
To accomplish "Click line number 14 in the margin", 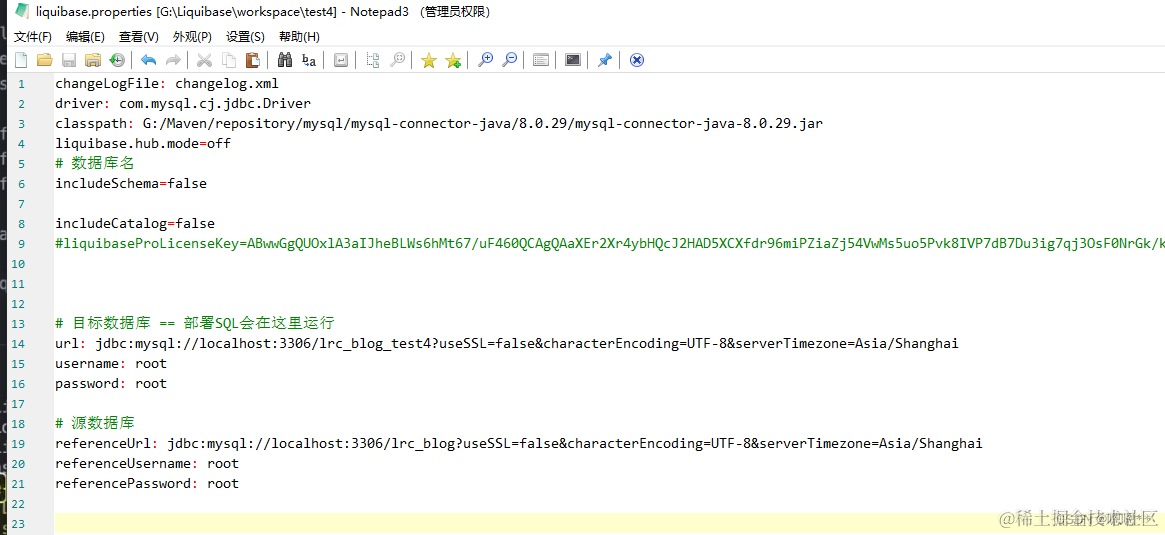I will coord(18,344).
